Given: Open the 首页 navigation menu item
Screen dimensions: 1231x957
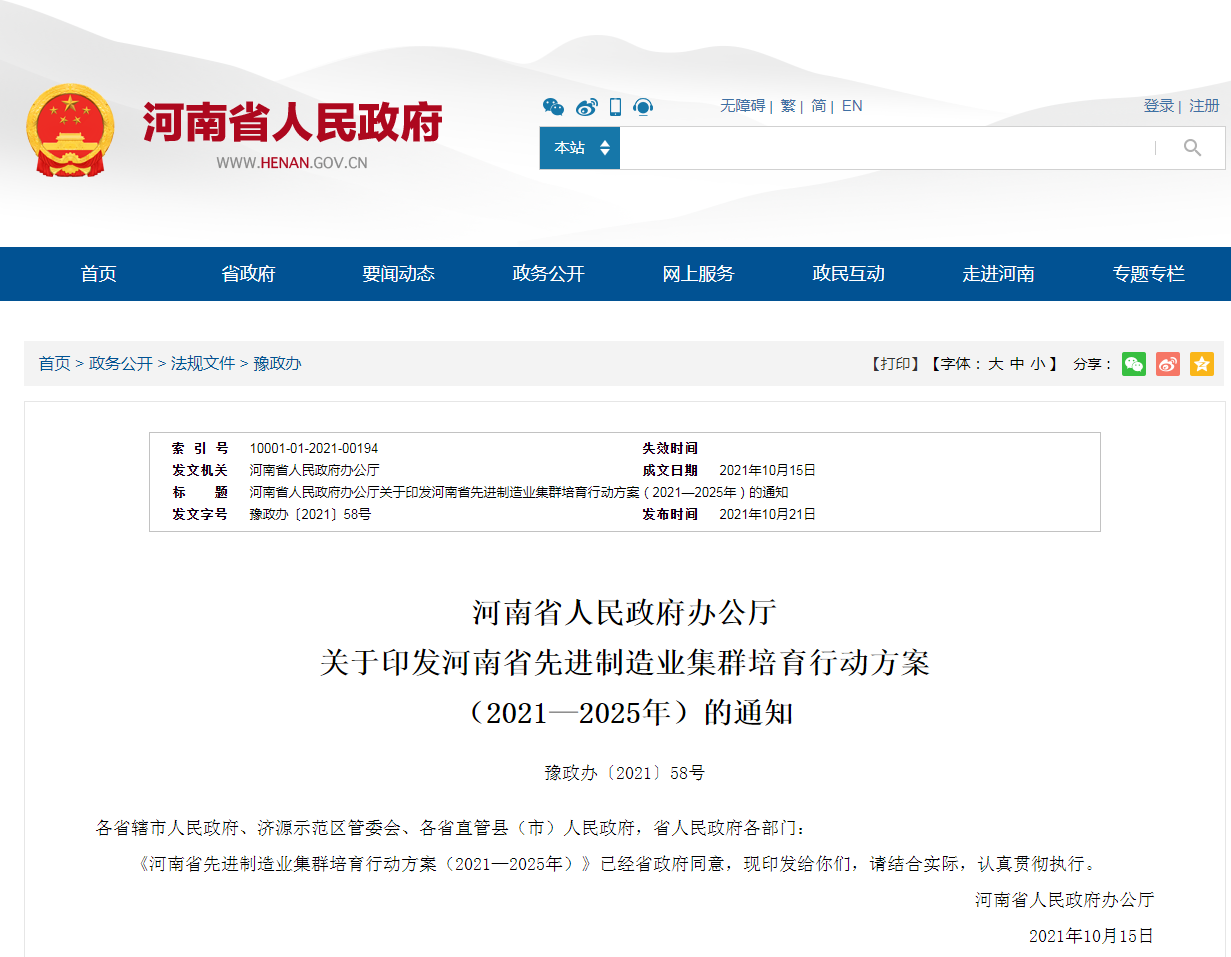Looking at the screenshot, I should coord(99,274).
